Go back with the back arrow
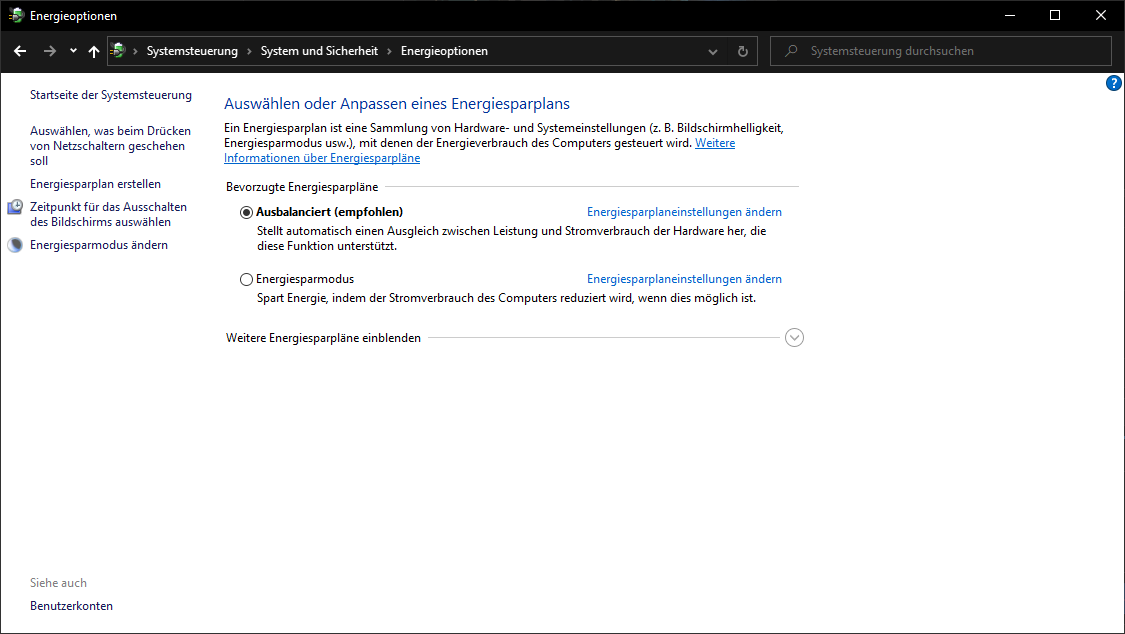 click(x=20, y=51)
